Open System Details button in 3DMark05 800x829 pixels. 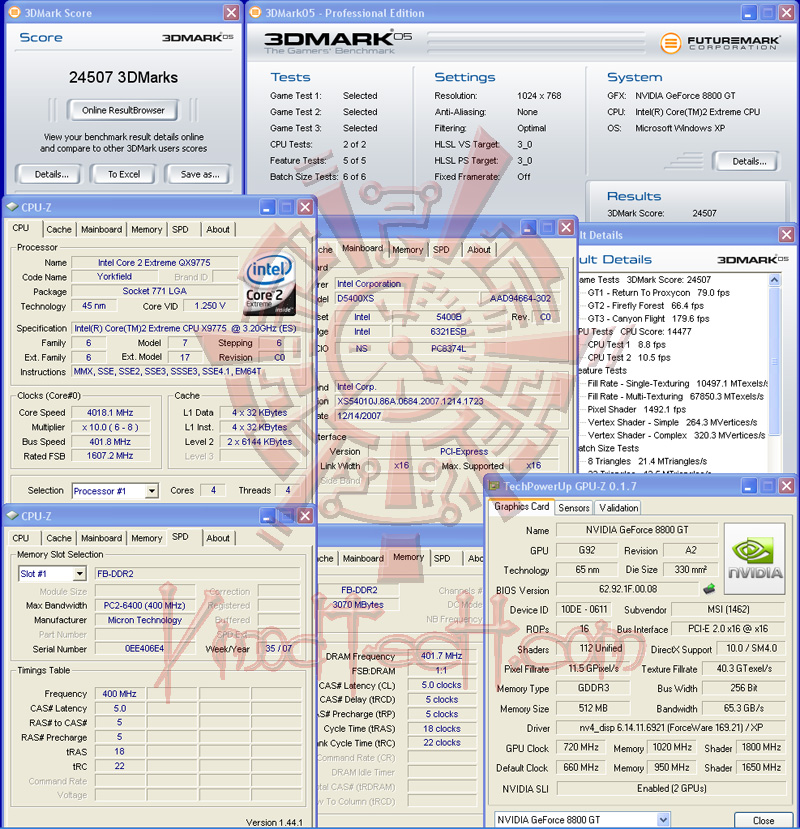tap(748, 161)
